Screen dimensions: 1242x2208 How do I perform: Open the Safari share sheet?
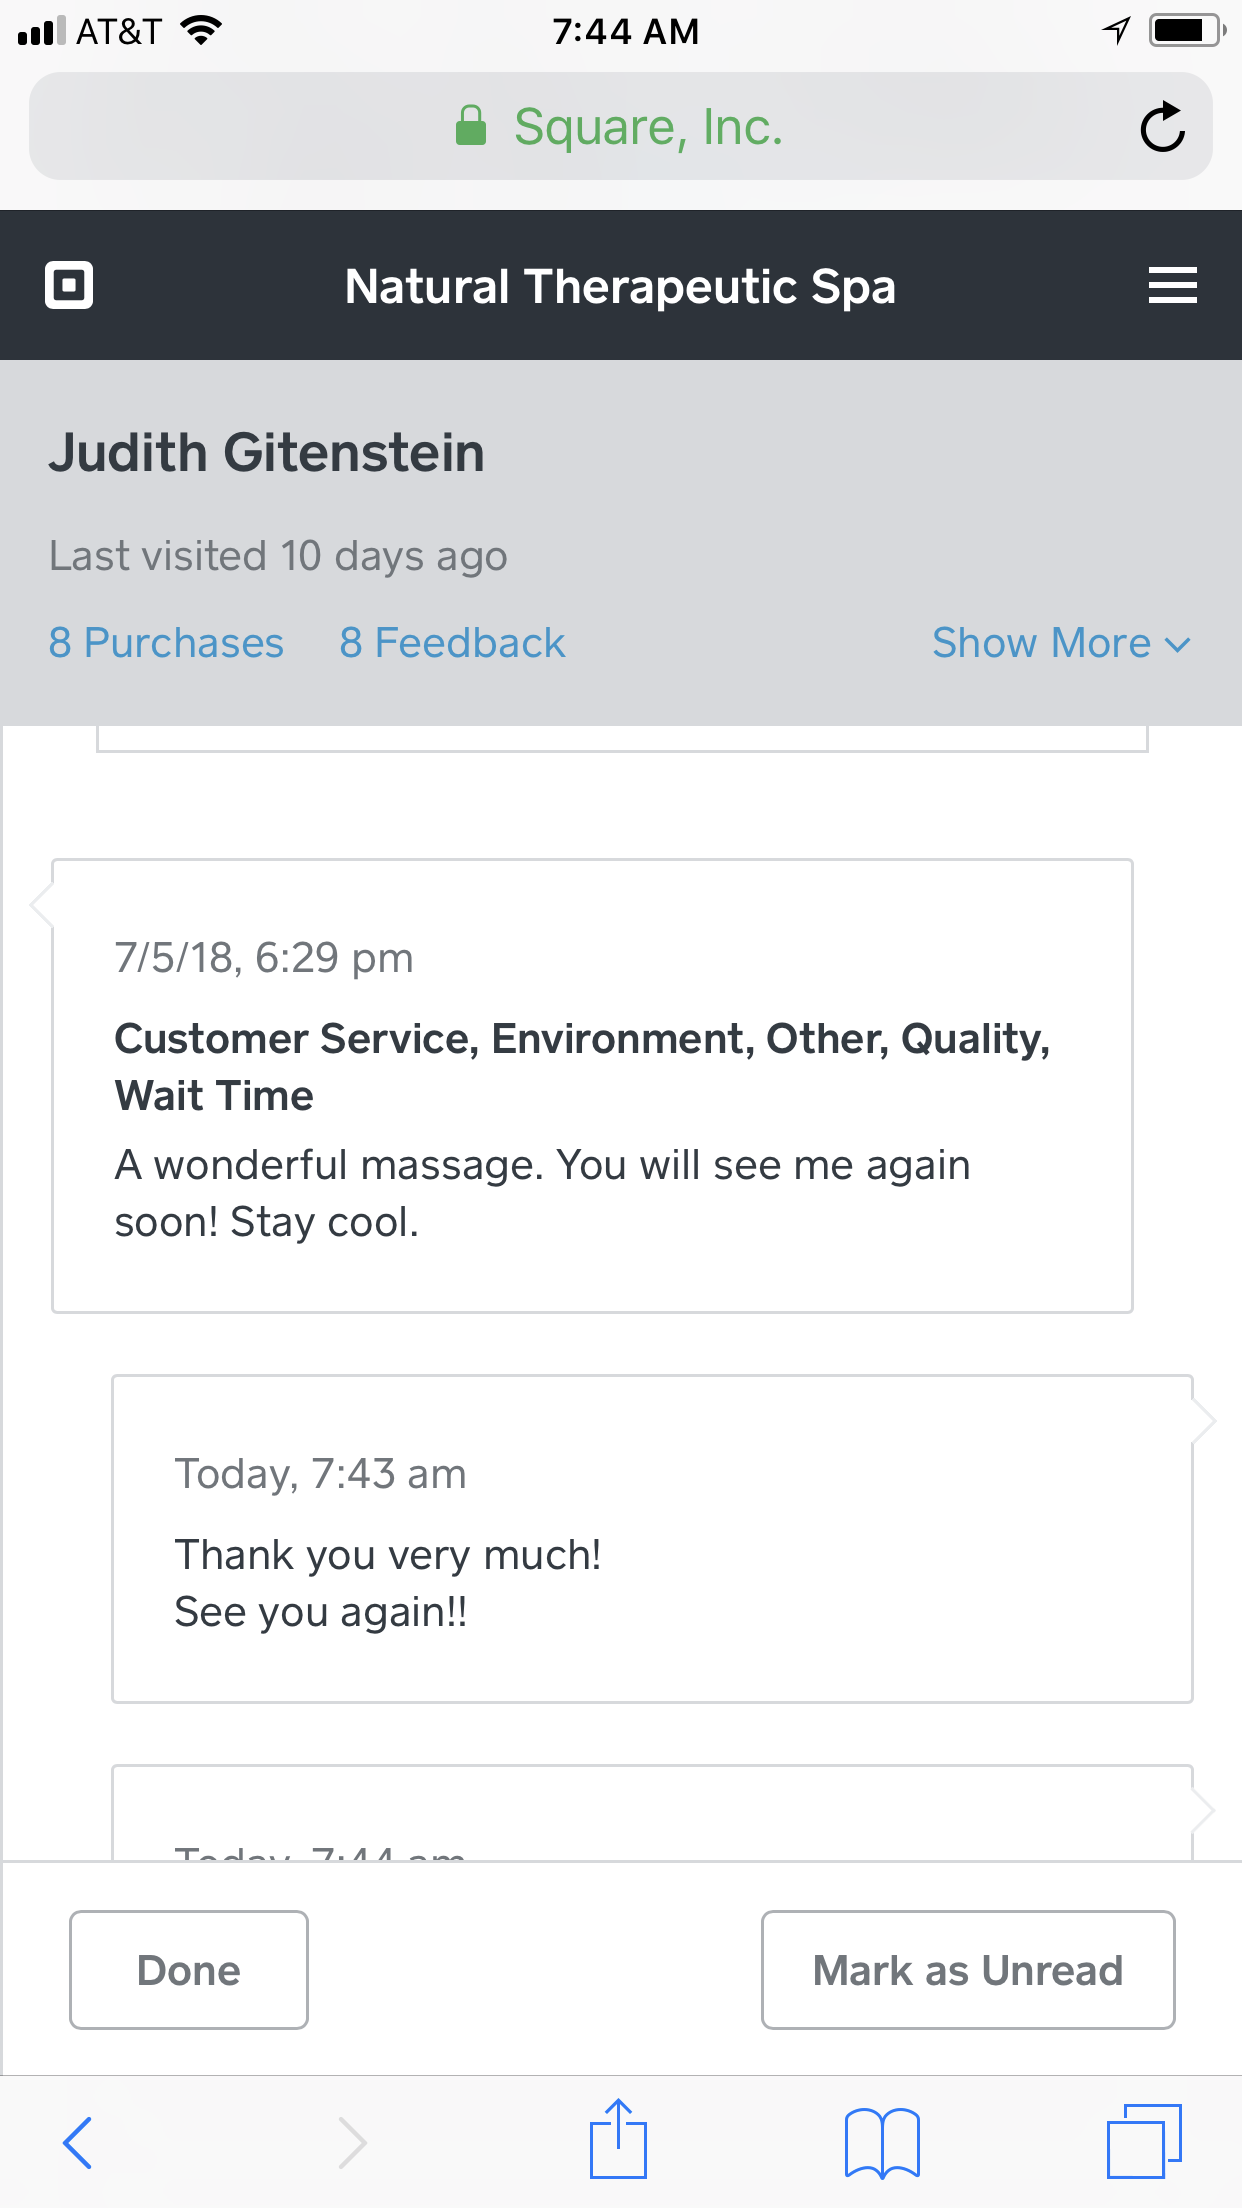[618, 2140]
